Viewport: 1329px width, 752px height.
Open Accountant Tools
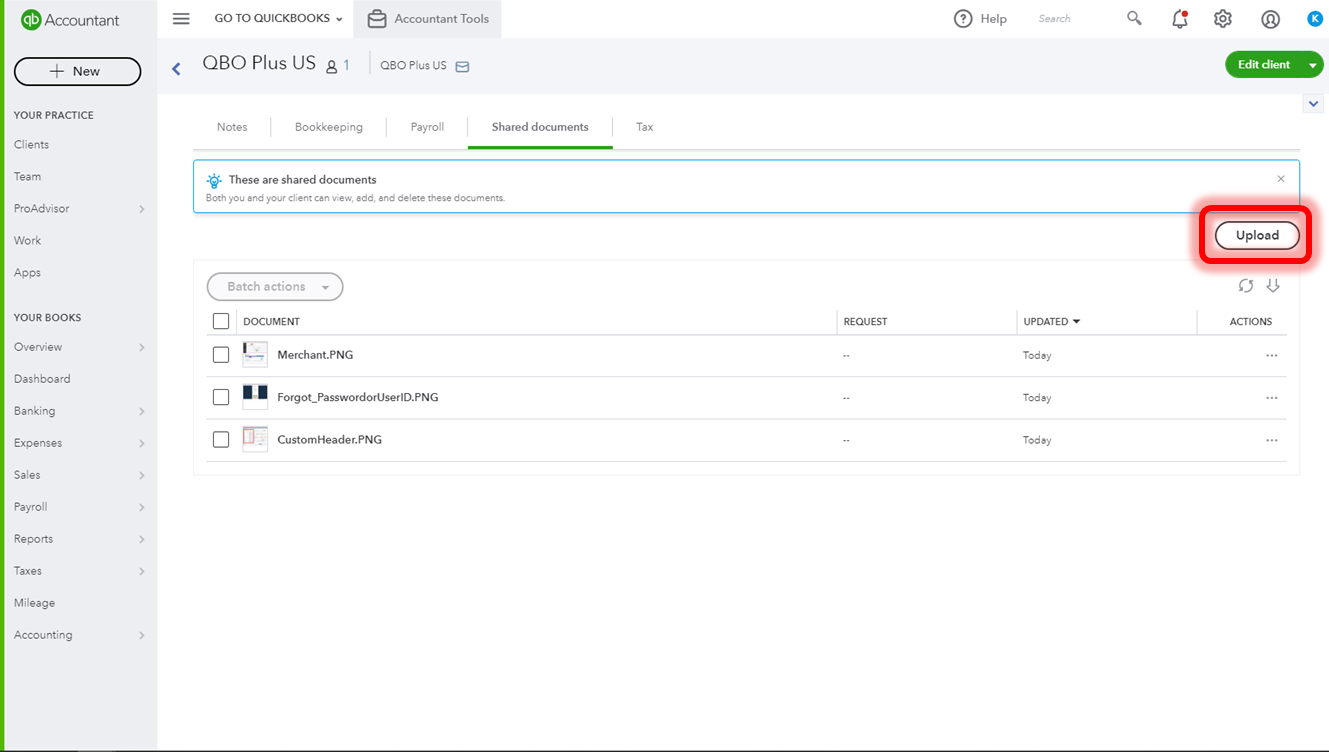(427, 18)
